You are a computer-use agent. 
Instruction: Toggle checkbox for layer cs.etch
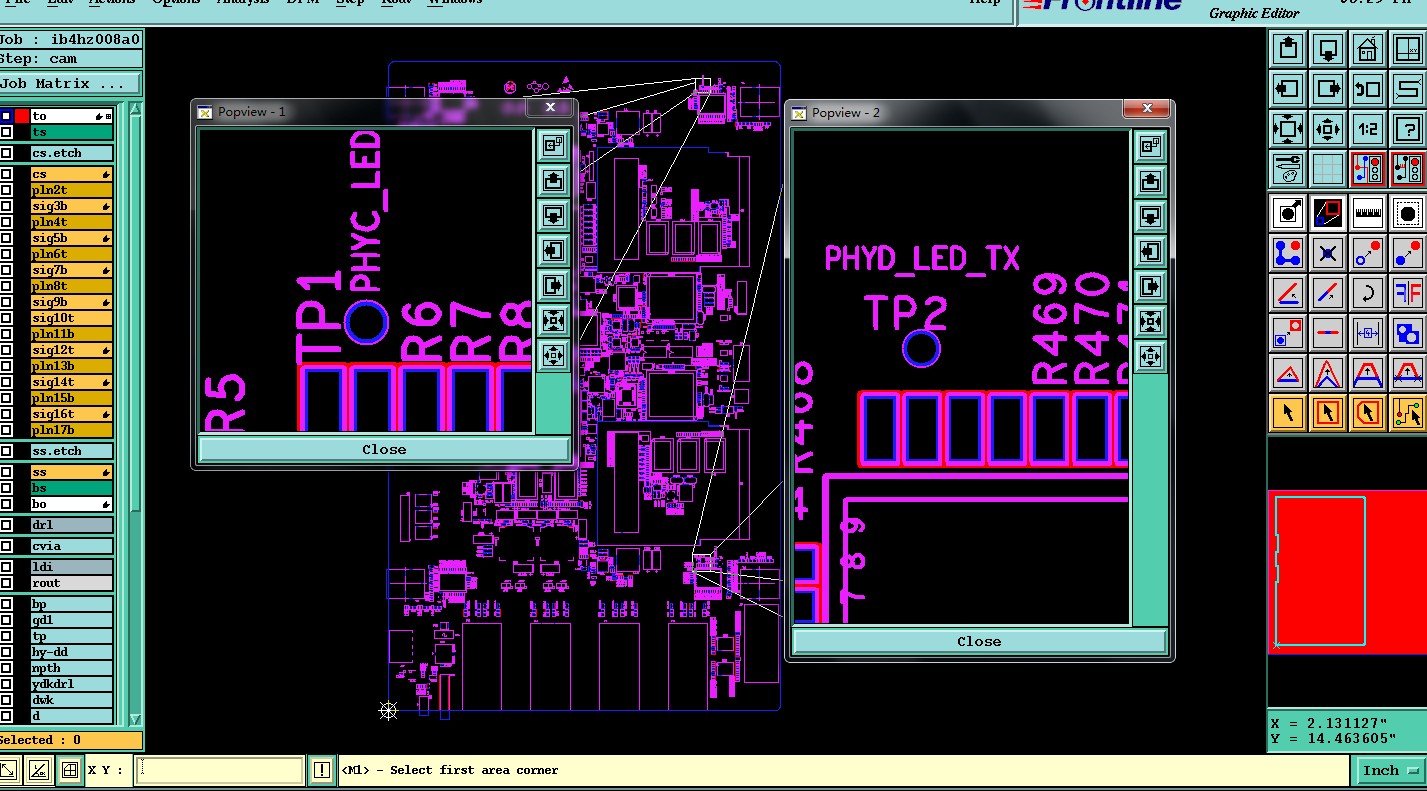coord(7,153)
